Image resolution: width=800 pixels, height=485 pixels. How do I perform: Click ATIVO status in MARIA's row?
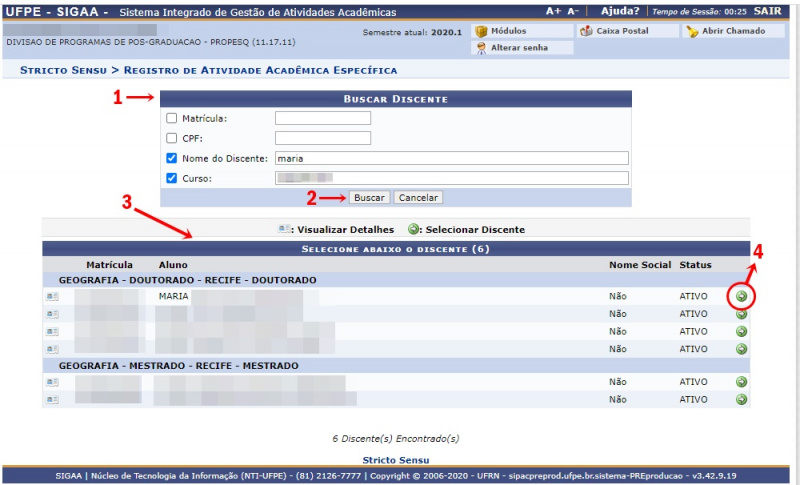[x=693, y=296]
